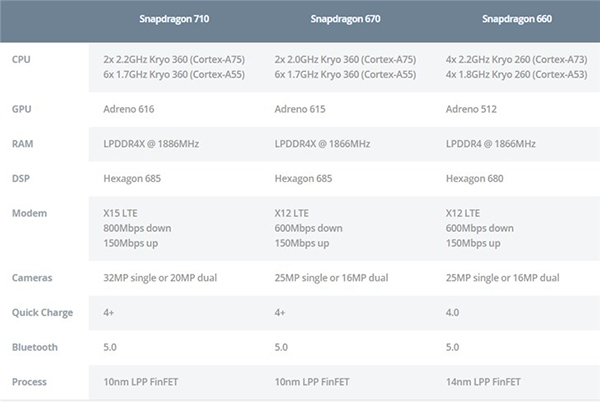Image resolution: width=600 pixels, height=402 pixels.
Task: Click the Bluetooth row label
Action: tap(35, 347)
